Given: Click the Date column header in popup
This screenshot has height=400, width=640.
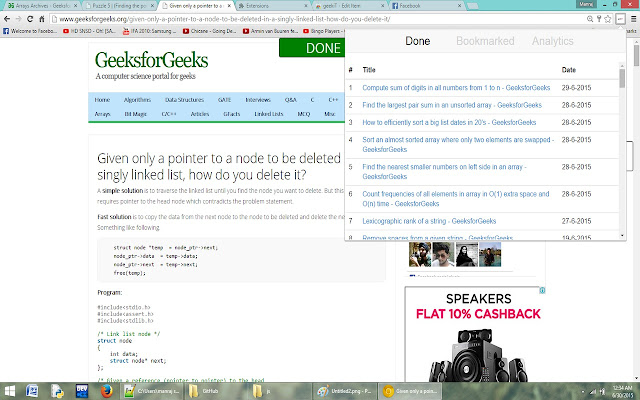Looking at the screenshot, I should [568, 70].
